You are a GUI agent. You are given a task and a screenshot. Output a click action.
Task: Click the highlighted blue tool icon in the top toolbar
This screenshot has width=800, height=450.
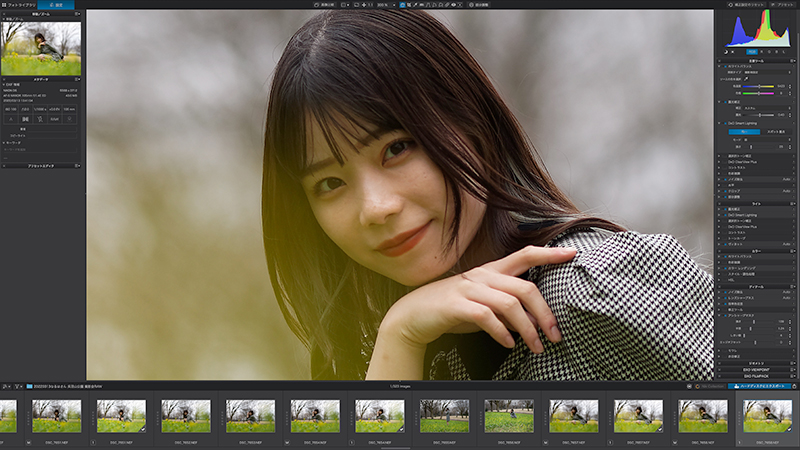[402, 5]
